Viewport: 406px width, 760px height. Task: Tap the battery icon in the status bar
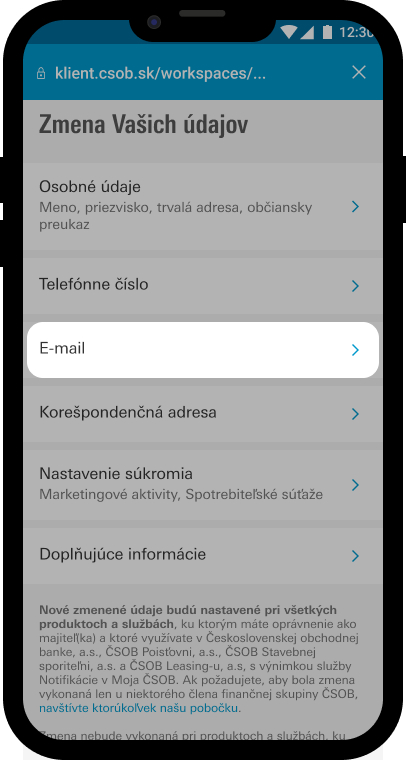328,32
